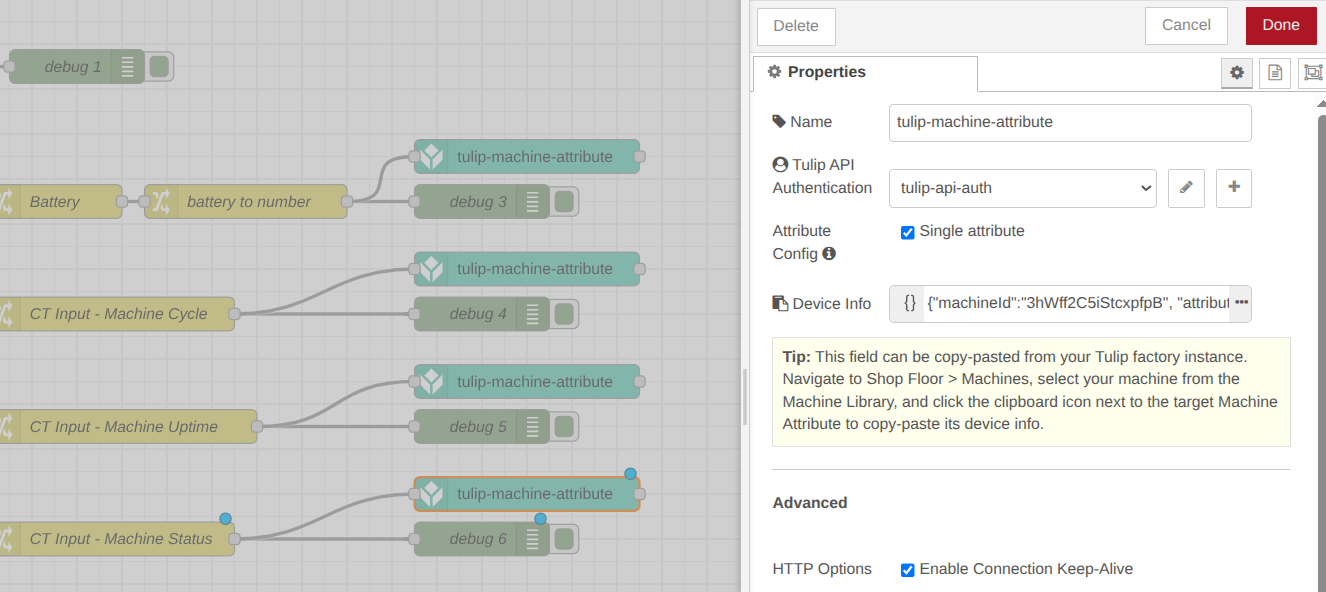The image size is (1326, 592).
Task: Toggle the debug 3 node output button
Action: 564,202
